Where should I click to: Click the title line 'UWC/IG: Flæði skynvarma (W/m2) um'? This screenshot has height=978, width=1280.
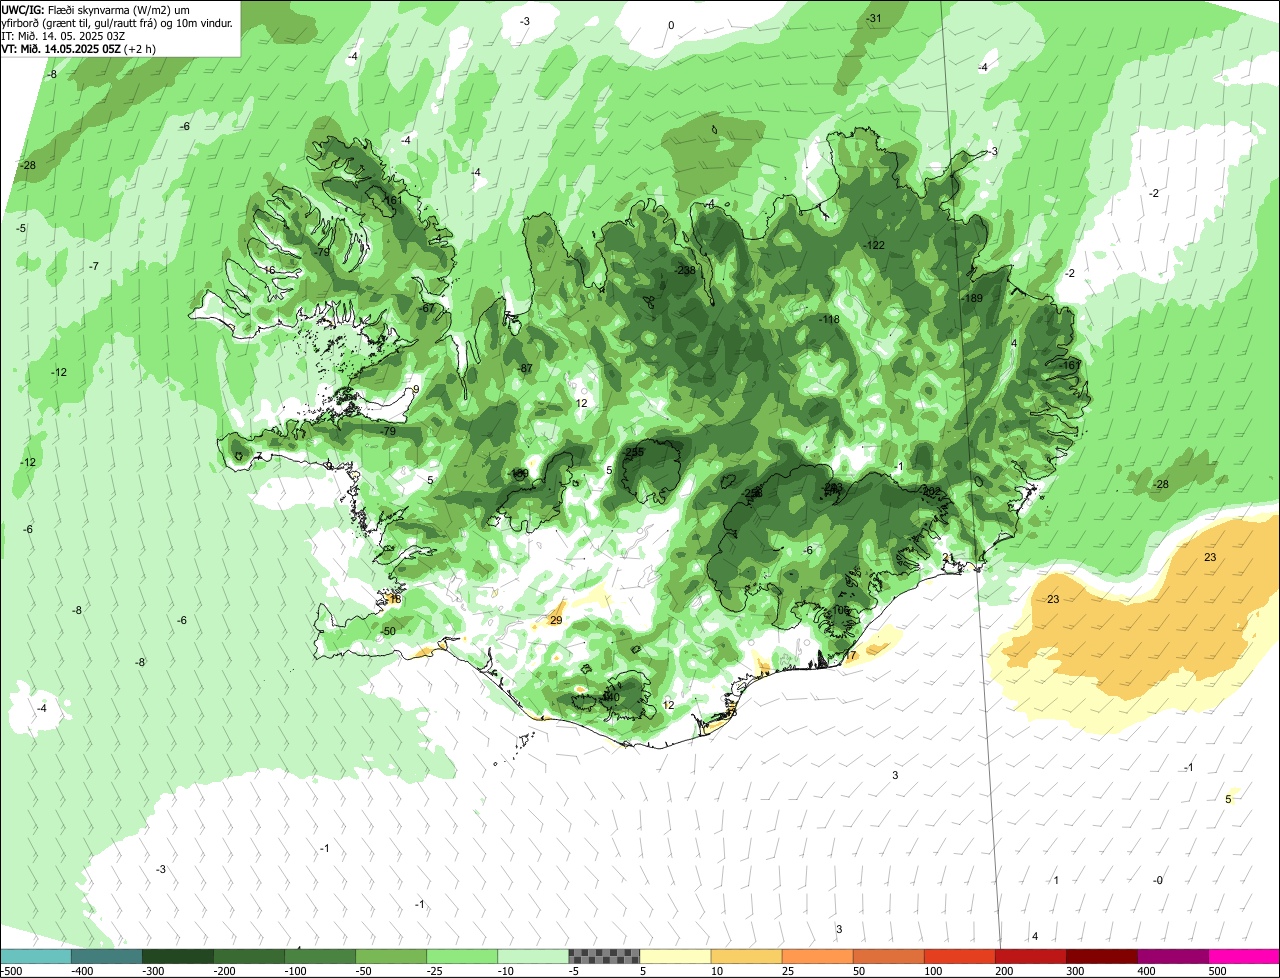coord(96,9)
